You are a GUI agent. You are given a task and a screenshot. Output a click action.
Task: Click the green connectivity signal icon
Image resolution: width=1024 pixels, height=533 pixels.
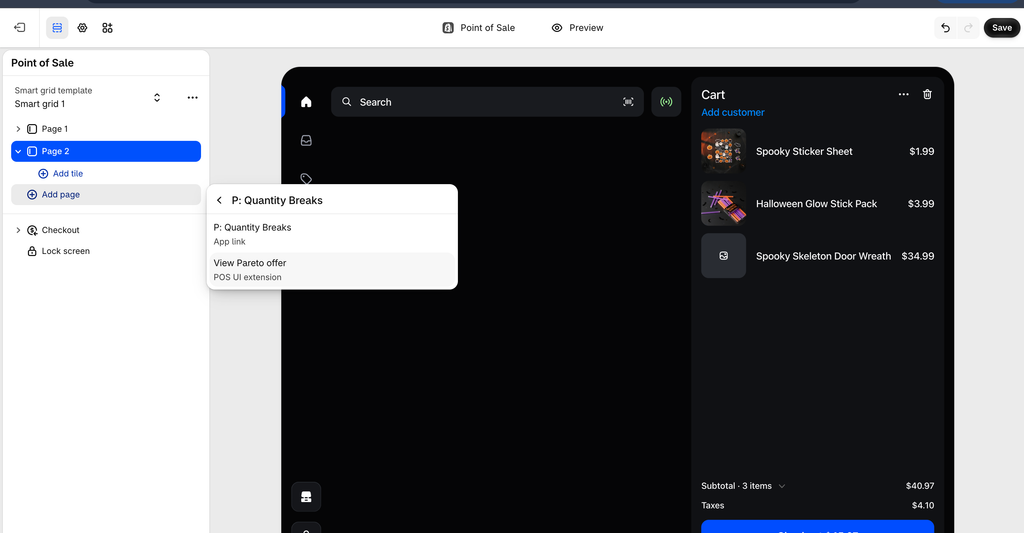666,102
